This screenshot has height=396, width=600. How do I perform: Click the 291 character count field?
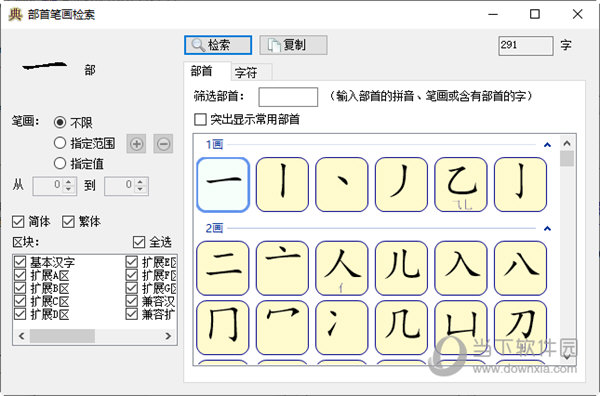526,46
